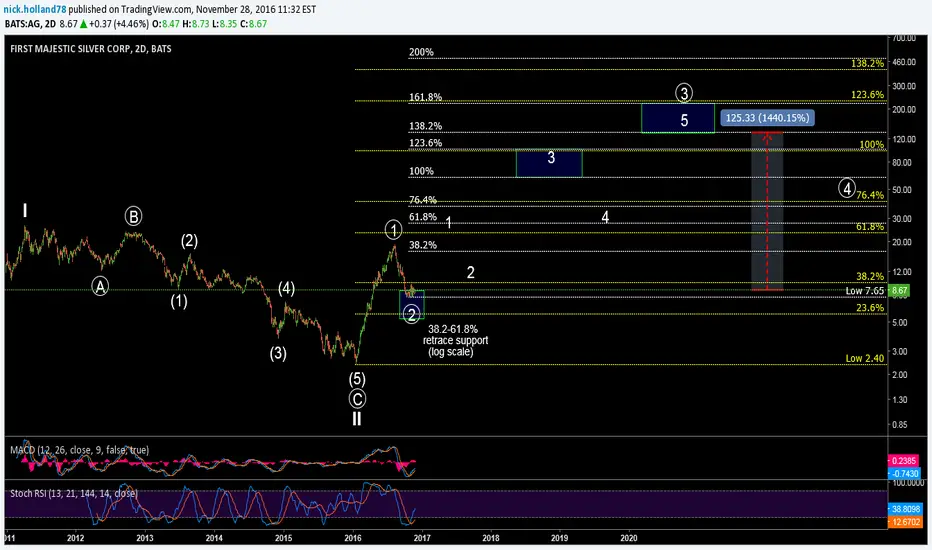The width and height of the screenshot is (932, 550).
Task: Click the BATS:AG, 2D symbol header
Action: pyautogui.click(x=30, y=24)
